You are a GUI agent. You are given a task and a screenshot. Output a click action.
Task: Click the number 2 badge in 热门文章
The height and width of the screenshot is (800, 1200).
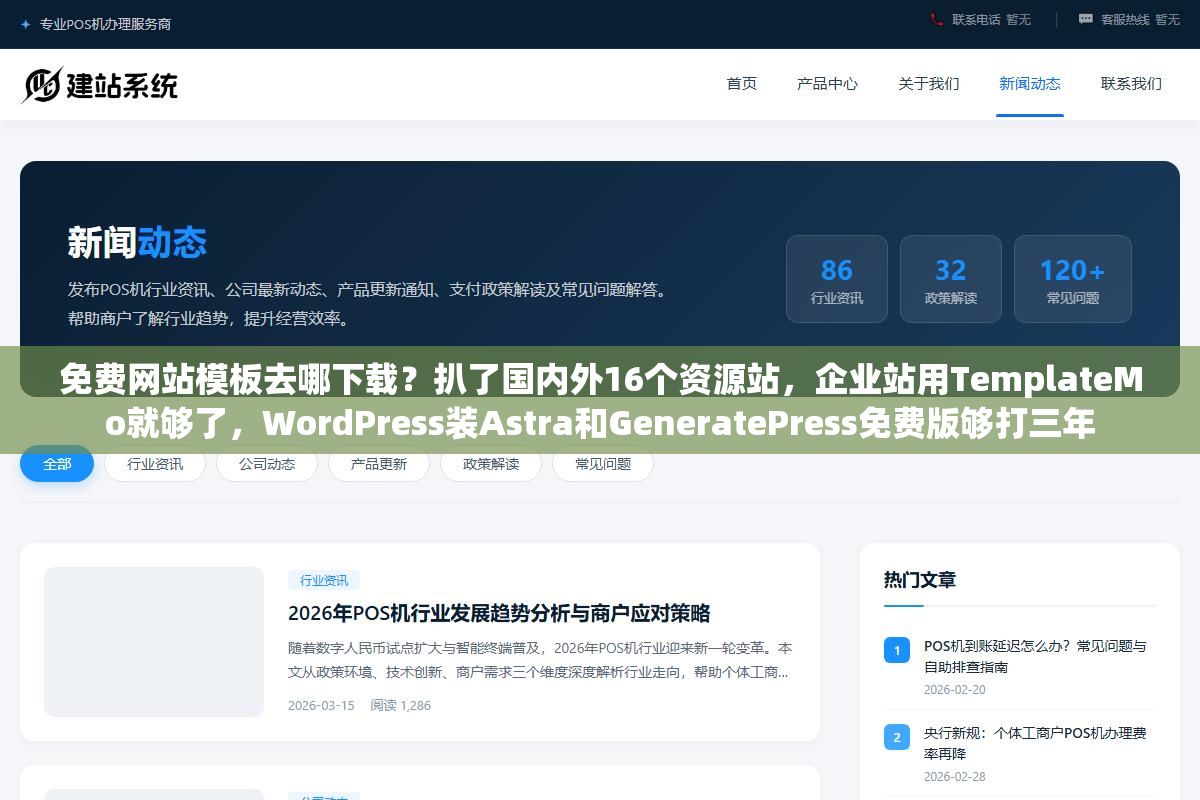(897, 737)
